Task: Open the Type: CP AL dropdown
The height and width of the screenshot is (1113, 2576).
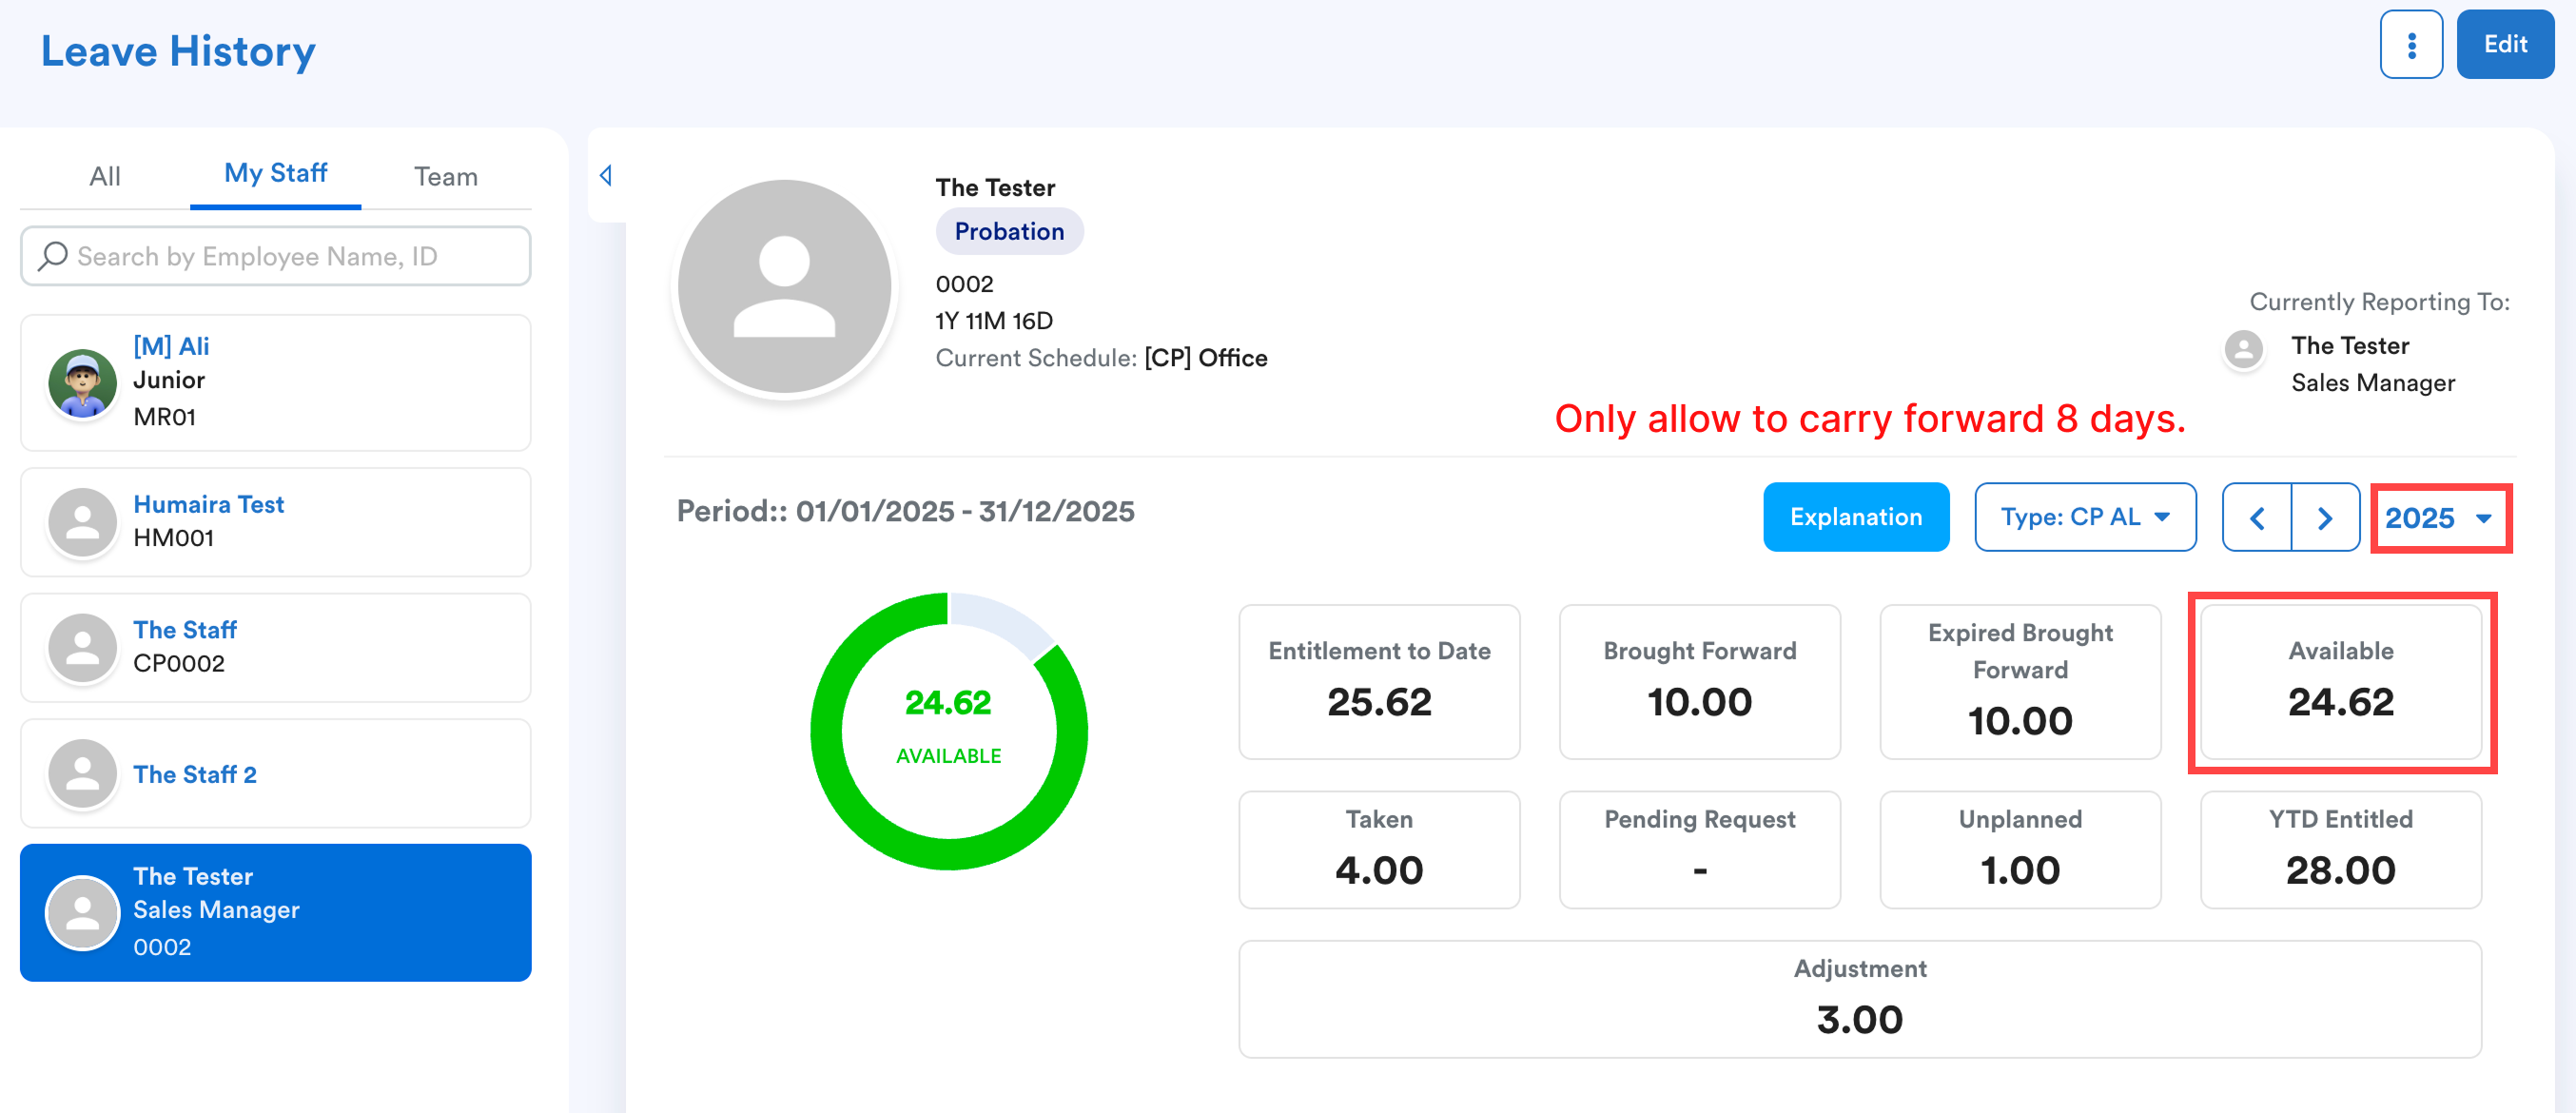Action: (x=2084, y=517)
